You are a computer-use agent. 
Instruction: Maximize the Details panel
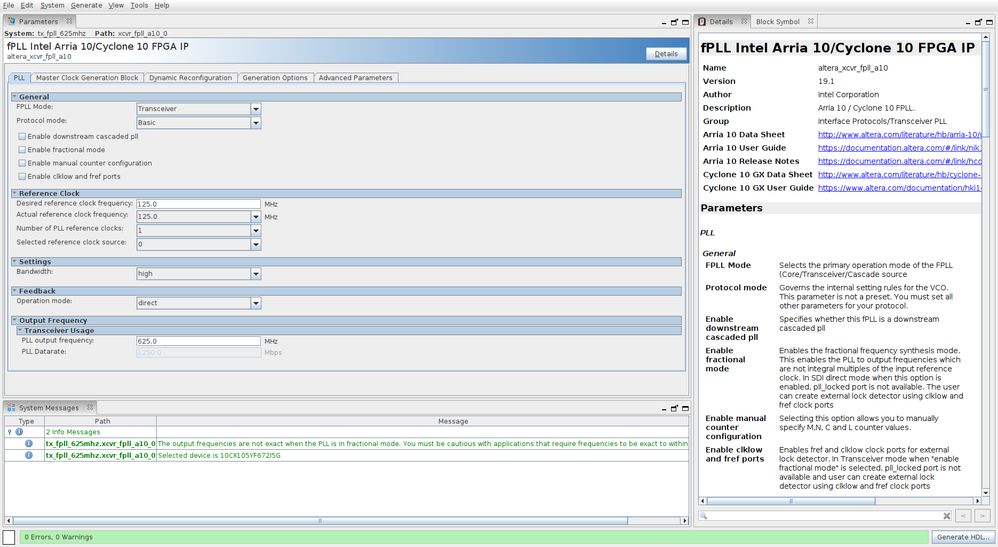click(989, 22)
